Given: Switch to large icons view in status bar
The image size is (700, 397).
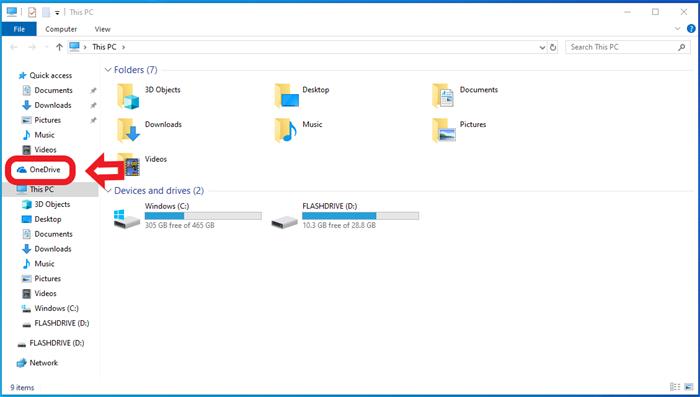Looking at the screenshot, I should [x=689, y=387].
